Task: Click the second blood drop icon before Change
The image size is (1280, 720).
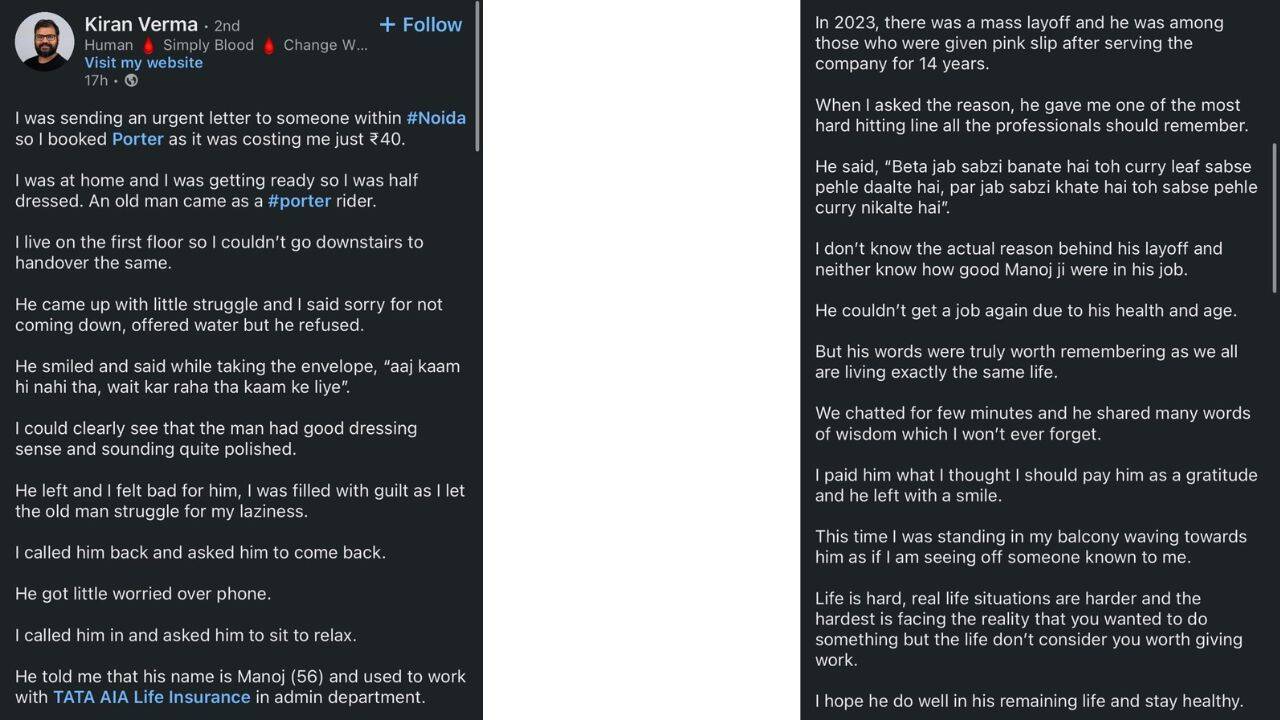Action: [x=268, y=45]
